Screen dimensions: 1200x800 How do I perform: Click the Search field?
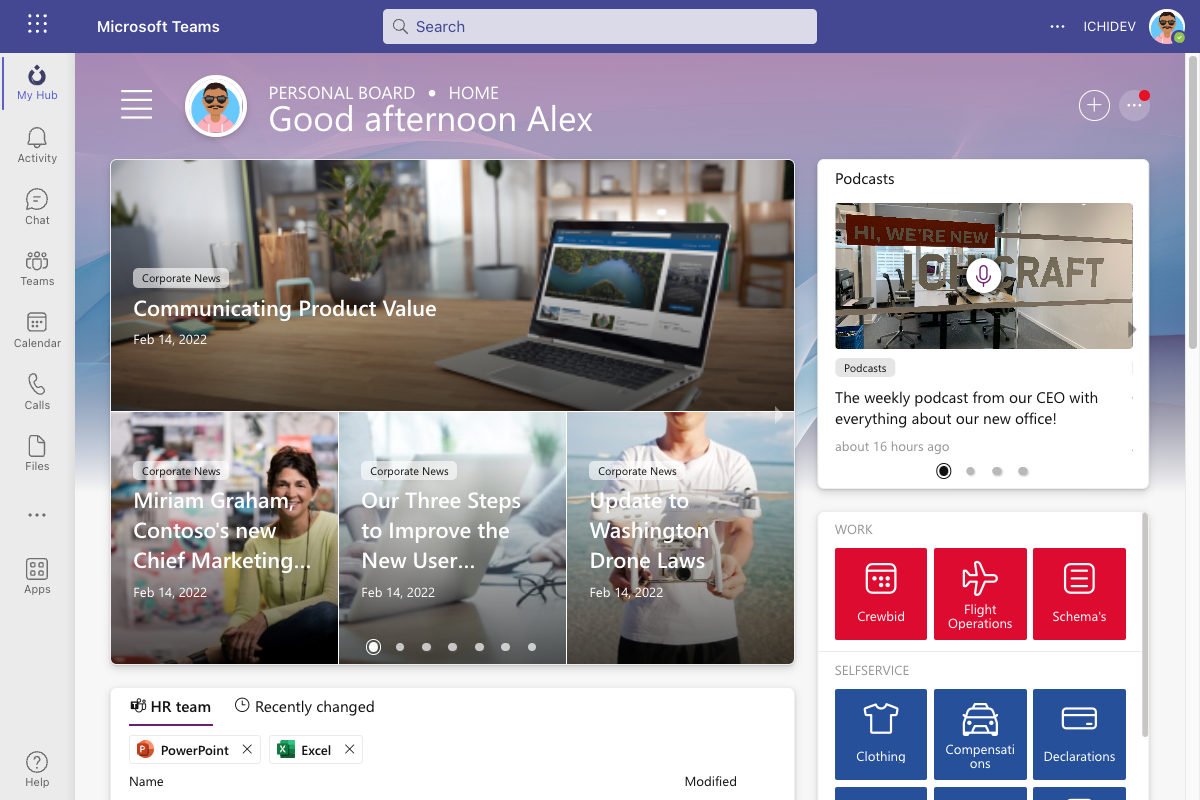pyautogui.click(x=600, y=27)
